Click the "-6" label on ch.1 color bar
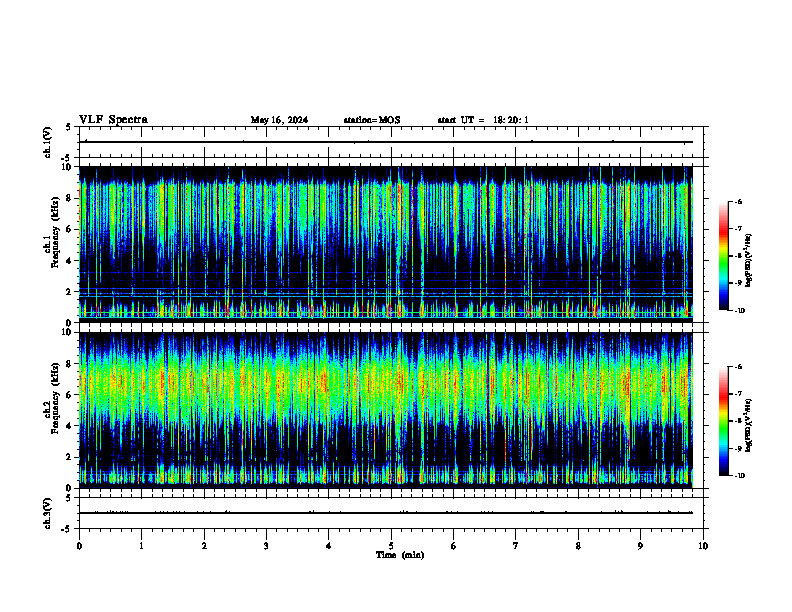The width and height of the screenshot is (792, 612). 738,201
